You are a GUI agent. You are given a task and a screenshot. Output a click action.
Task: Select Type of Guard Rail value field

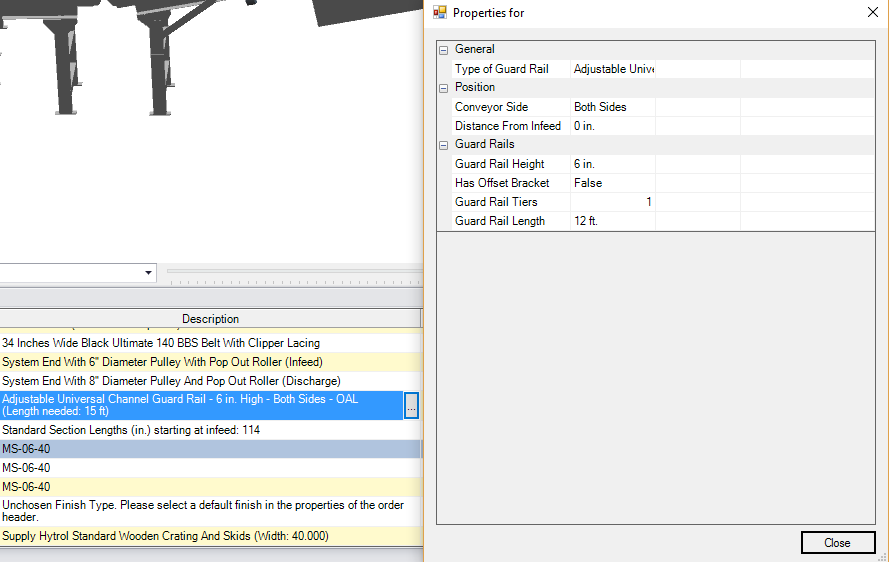tap(612, 69)
